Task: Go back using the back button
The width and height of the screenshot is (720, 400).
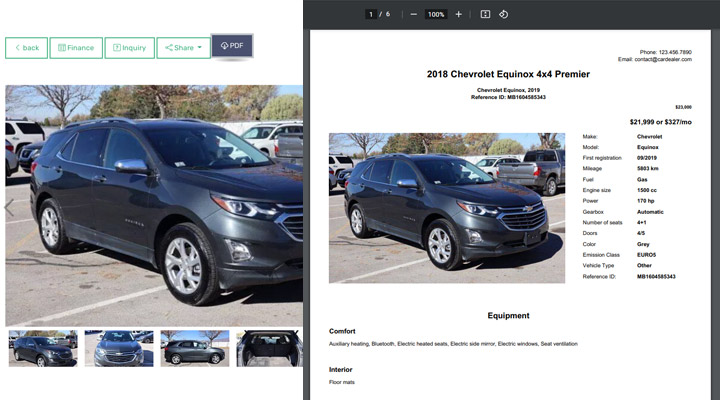Action: 26,48
